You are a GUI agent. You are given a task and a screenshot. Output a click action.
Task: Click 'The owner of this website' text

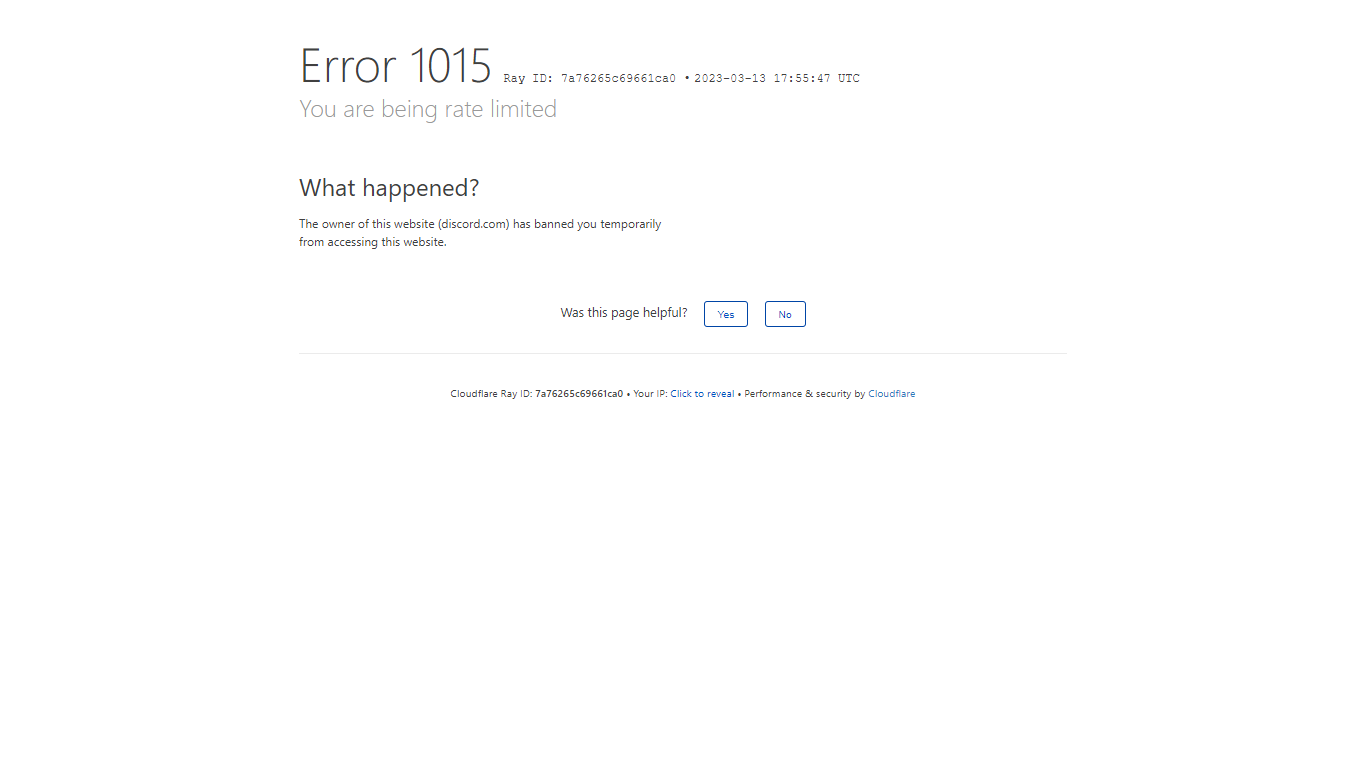pos(367,225)
